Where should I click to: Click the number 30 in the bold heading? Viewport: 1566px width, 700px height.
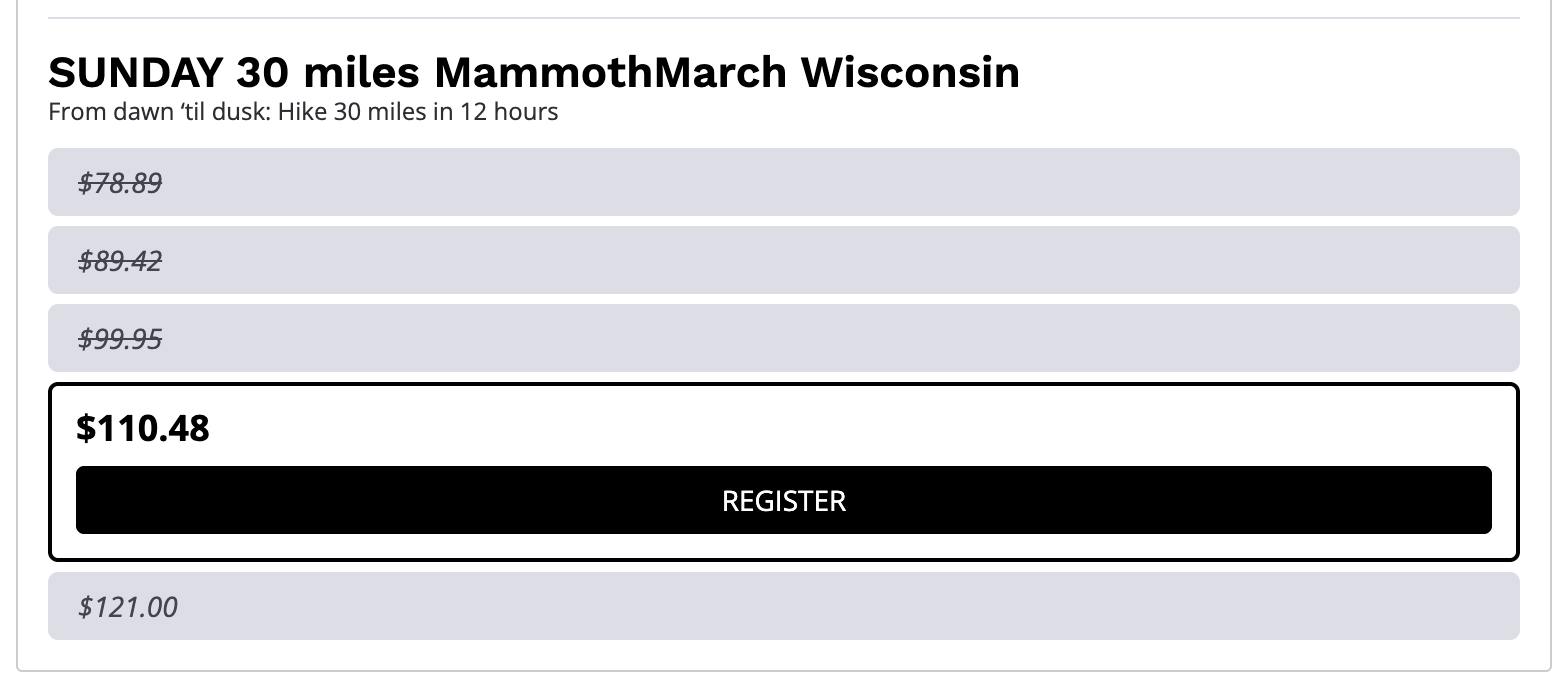262,73
